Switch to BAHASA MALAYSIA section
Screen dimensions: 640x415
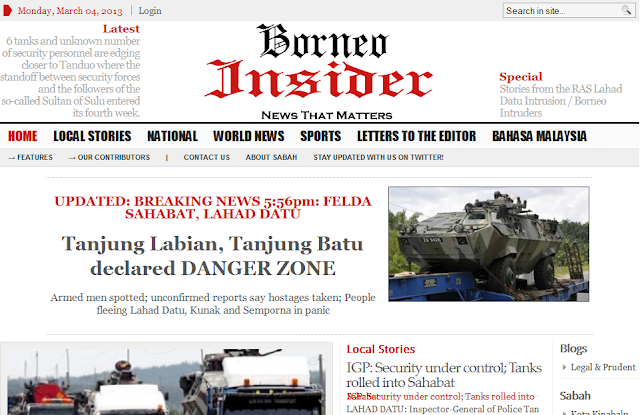tap(539, 136)
